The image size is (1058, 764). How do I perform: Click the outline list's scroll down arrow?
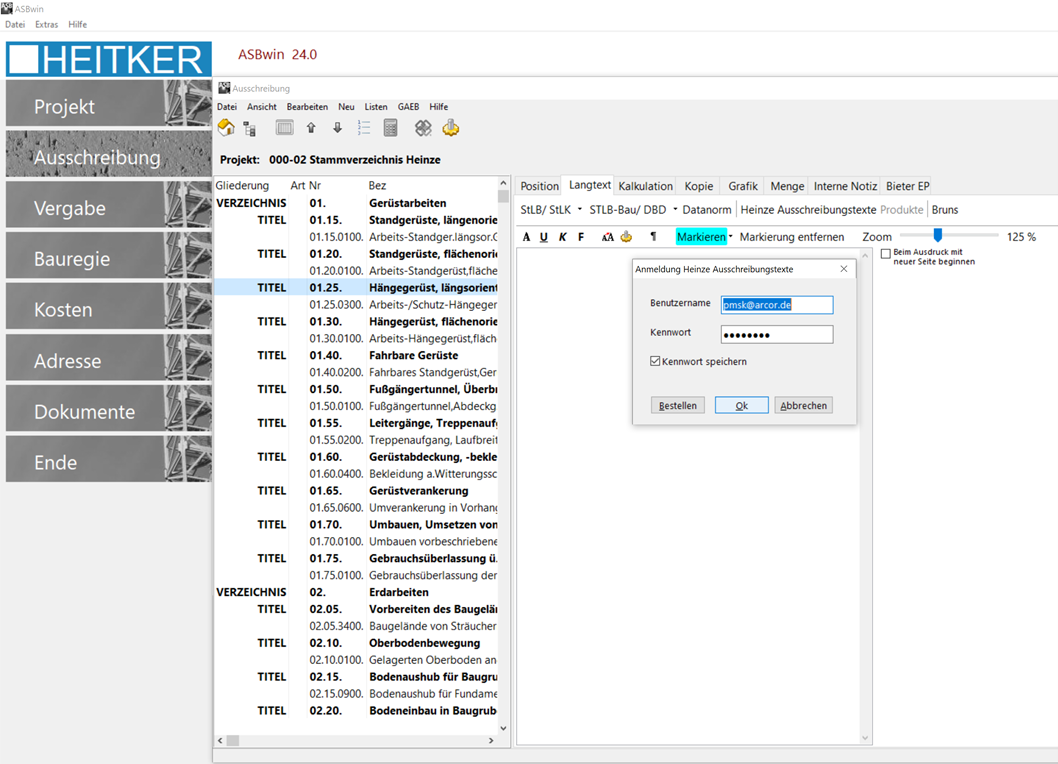pos(503,728)
